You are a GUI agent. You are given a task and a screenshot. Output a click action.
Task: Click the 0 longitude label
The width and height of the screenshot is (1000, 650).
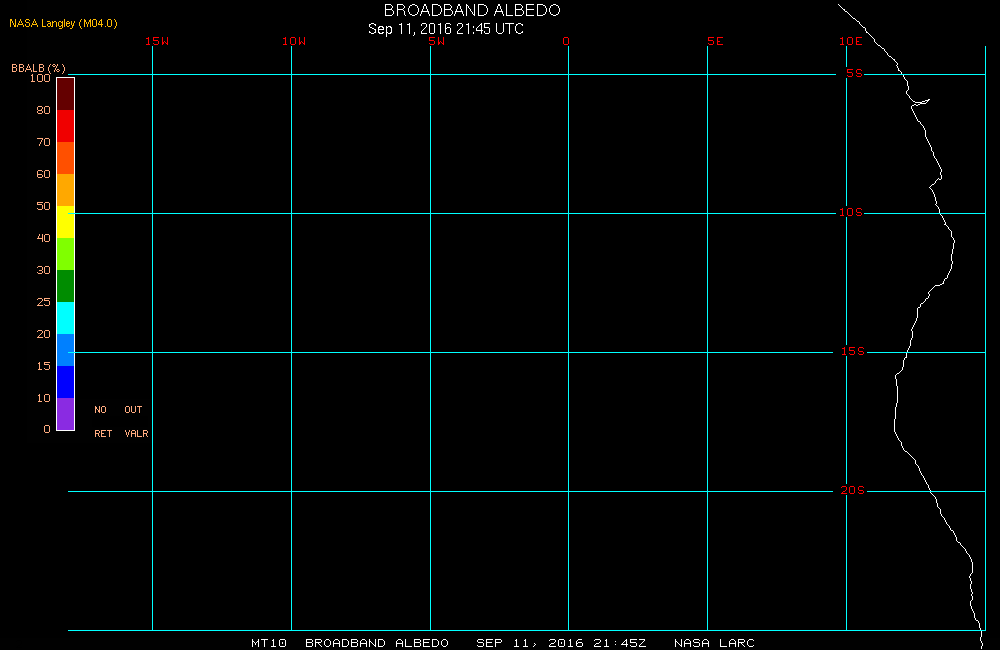point(566,41)
